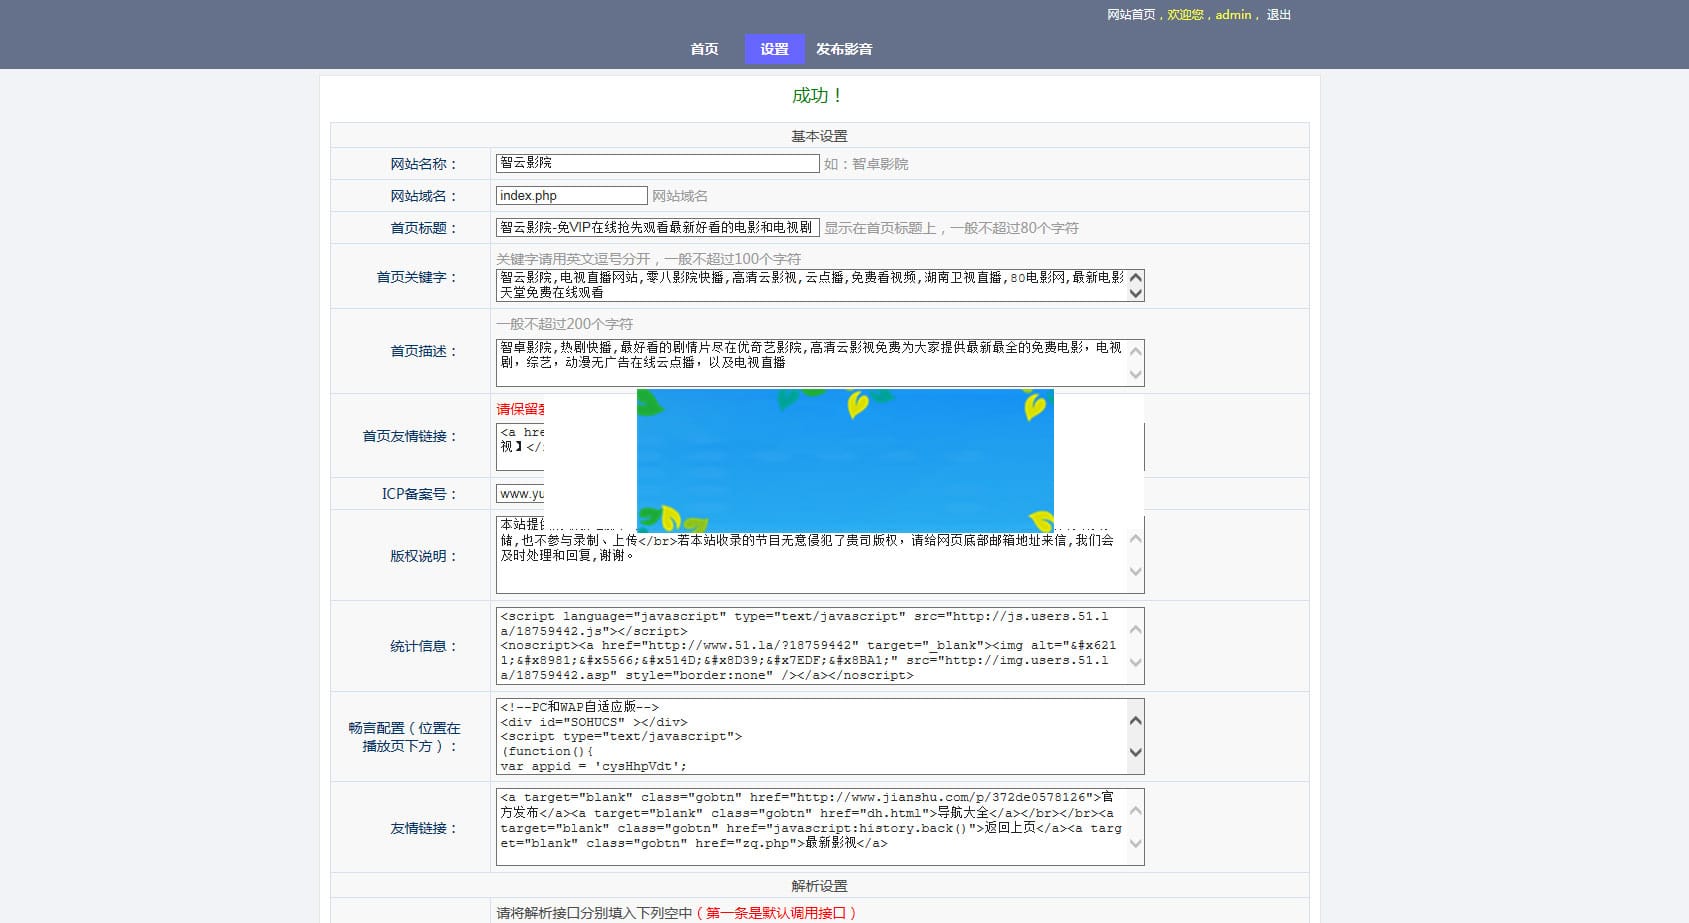
Task: Click the admin account link
Action: point(1231,15)
